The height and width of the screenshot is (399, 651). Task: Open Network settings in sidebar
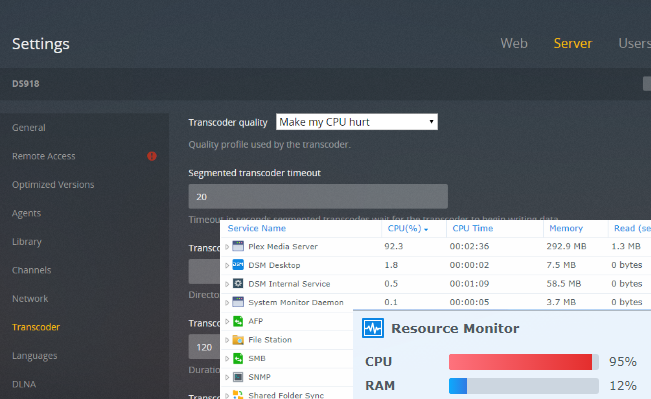point(30,299)
